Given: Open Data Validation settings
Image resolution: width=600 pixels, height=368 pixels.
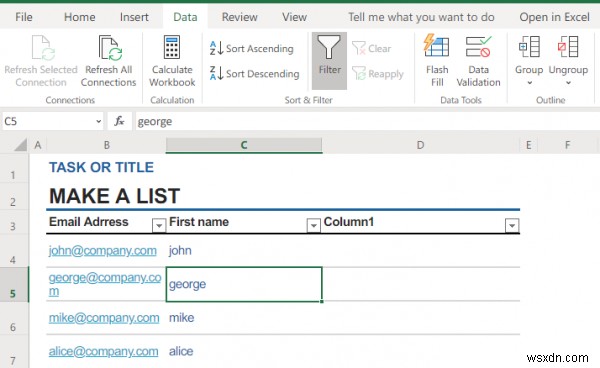Looking at the screenshot, I should (x=478, y=61).
